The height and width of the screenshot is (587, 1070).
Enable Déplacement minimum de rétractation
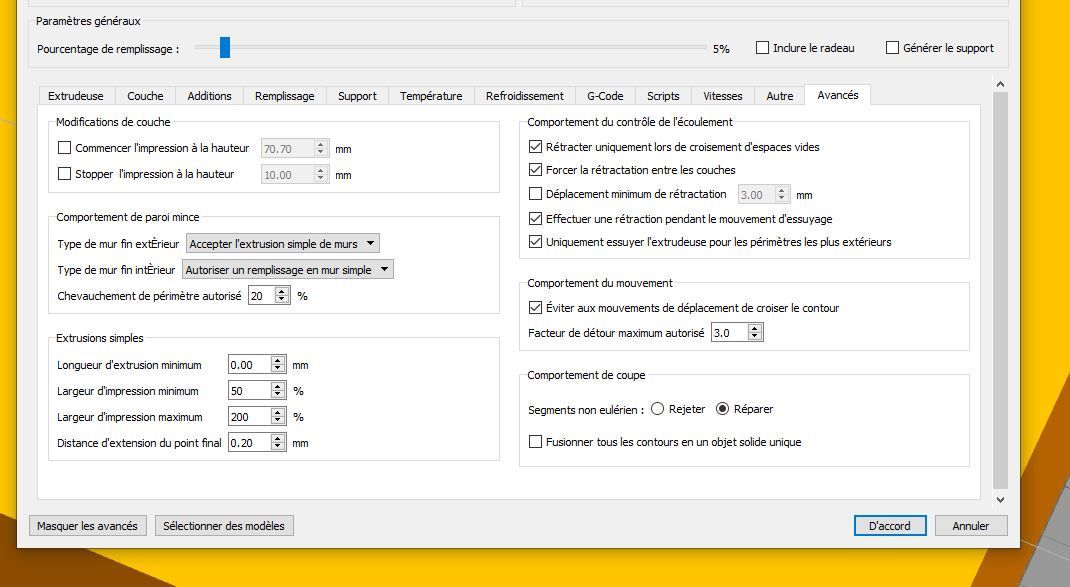point(536,194)
